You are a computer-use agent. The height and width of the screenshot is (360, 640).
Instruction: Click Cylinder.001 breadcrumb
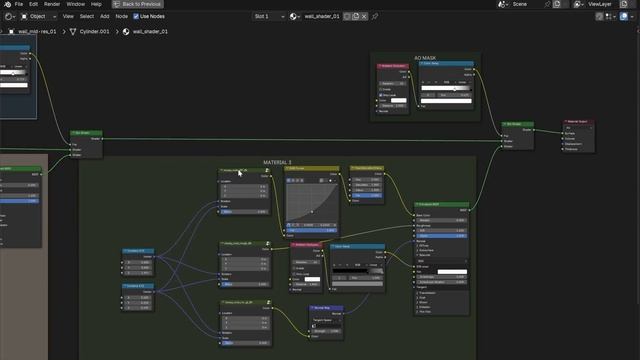94,31
